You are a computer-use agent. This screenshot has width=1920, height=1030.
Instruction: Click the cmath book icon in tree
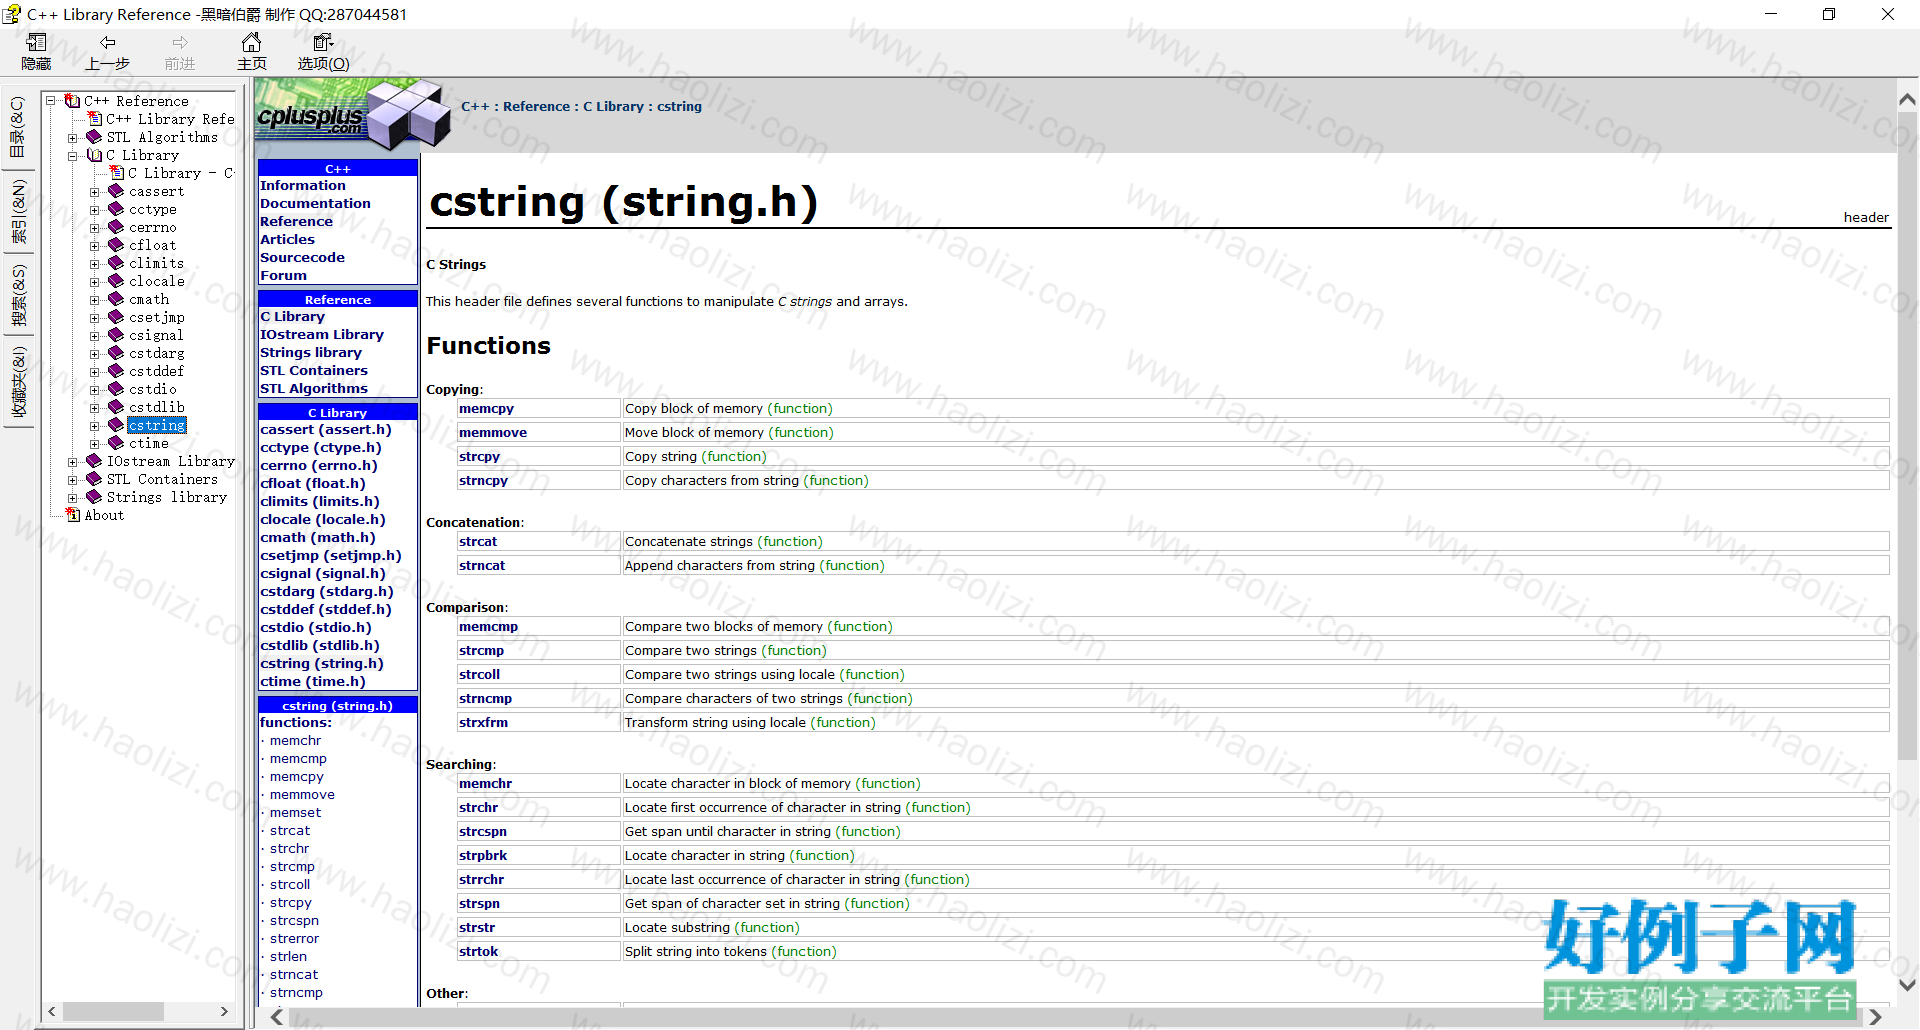[117, 299]
